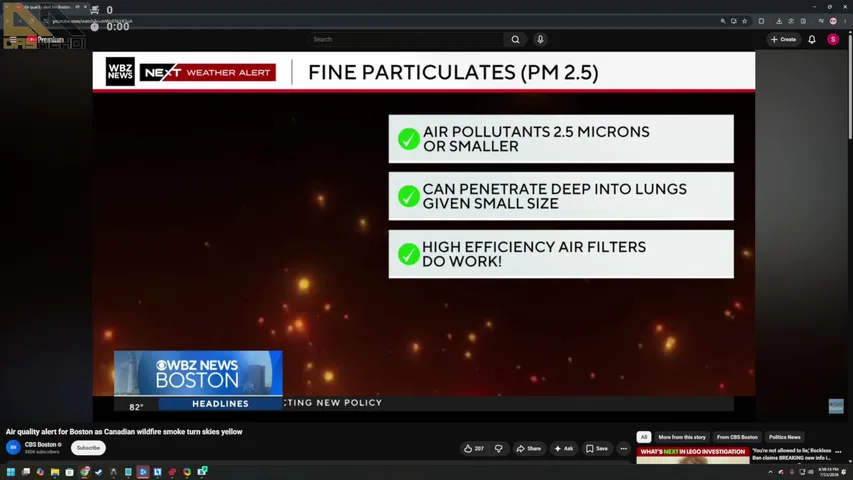
Task: Save video to a playlist
Action: pyautogui.click(x=597, y=448)
